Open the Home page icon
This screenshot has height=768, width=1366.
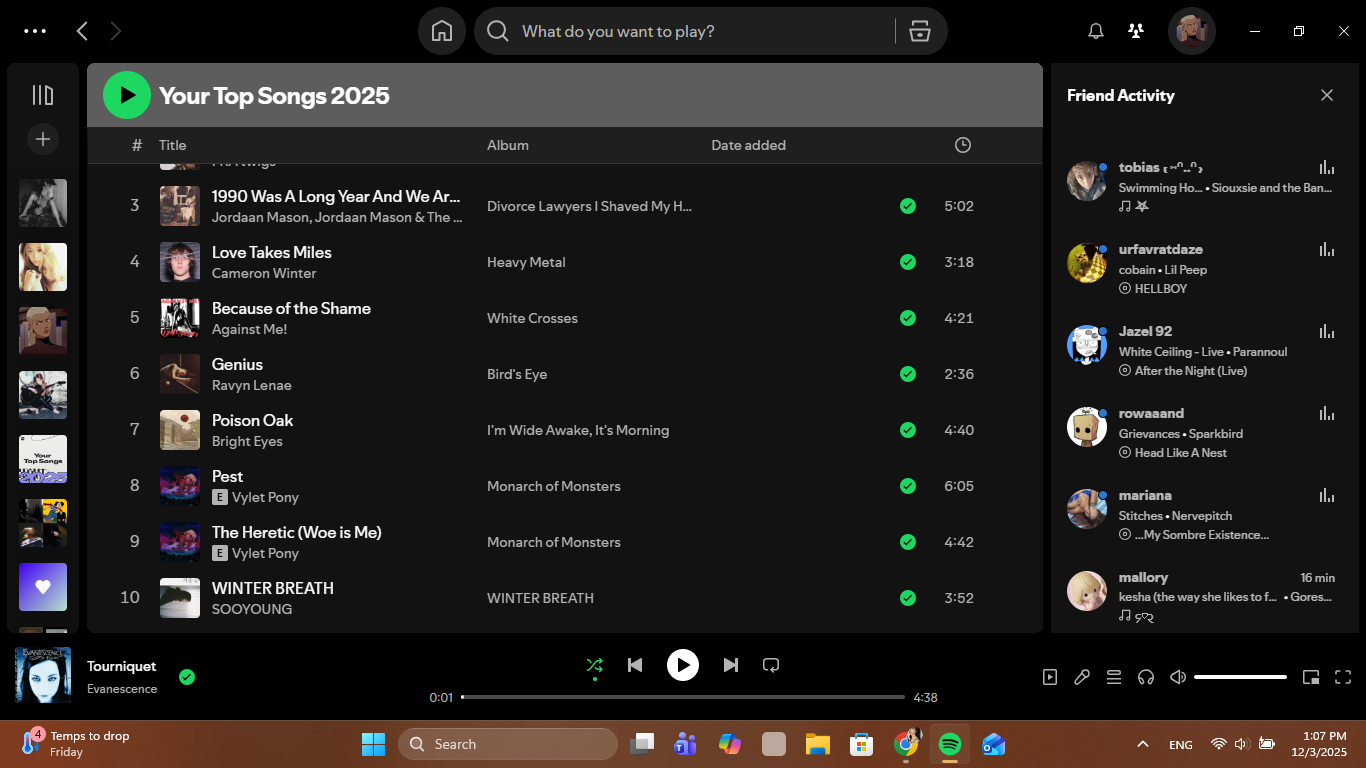(x=442, y=31)
